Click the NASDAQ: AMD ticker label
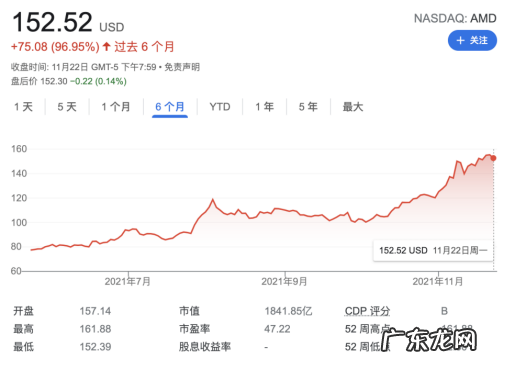Screen dimensions: 515x369 [455, 18]
